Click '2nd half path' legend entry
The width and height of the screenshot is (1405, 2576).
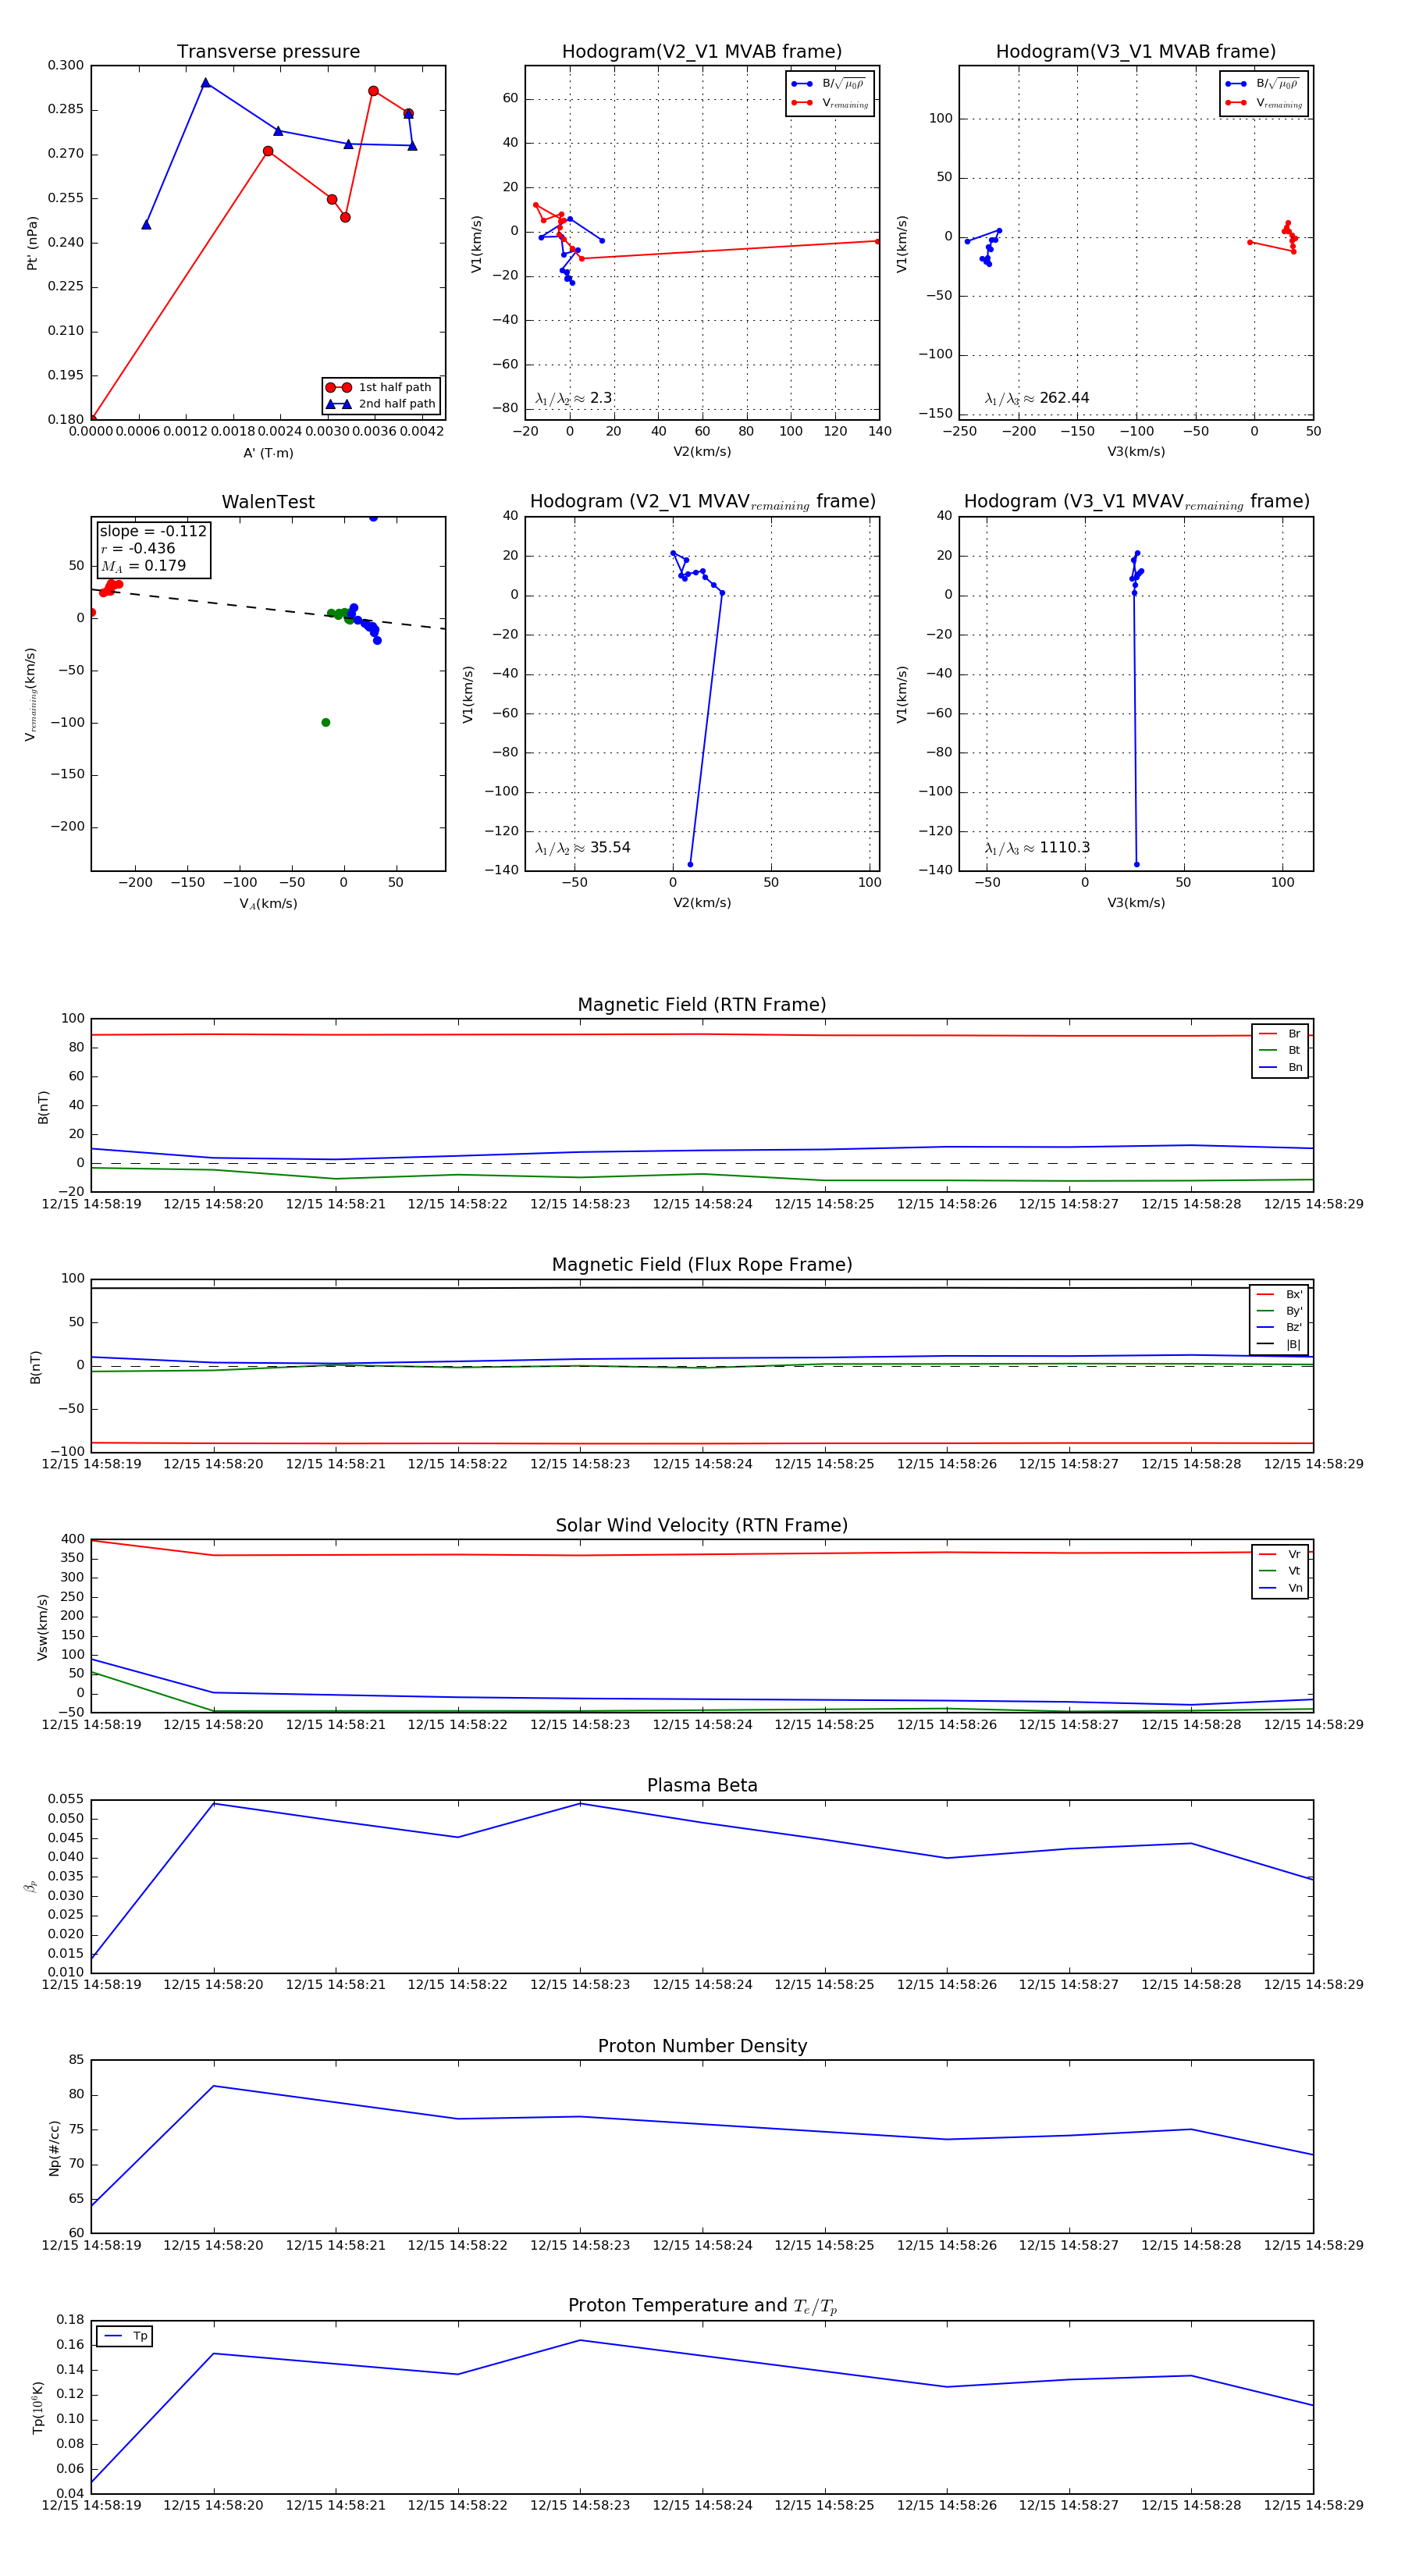(380, 404)
